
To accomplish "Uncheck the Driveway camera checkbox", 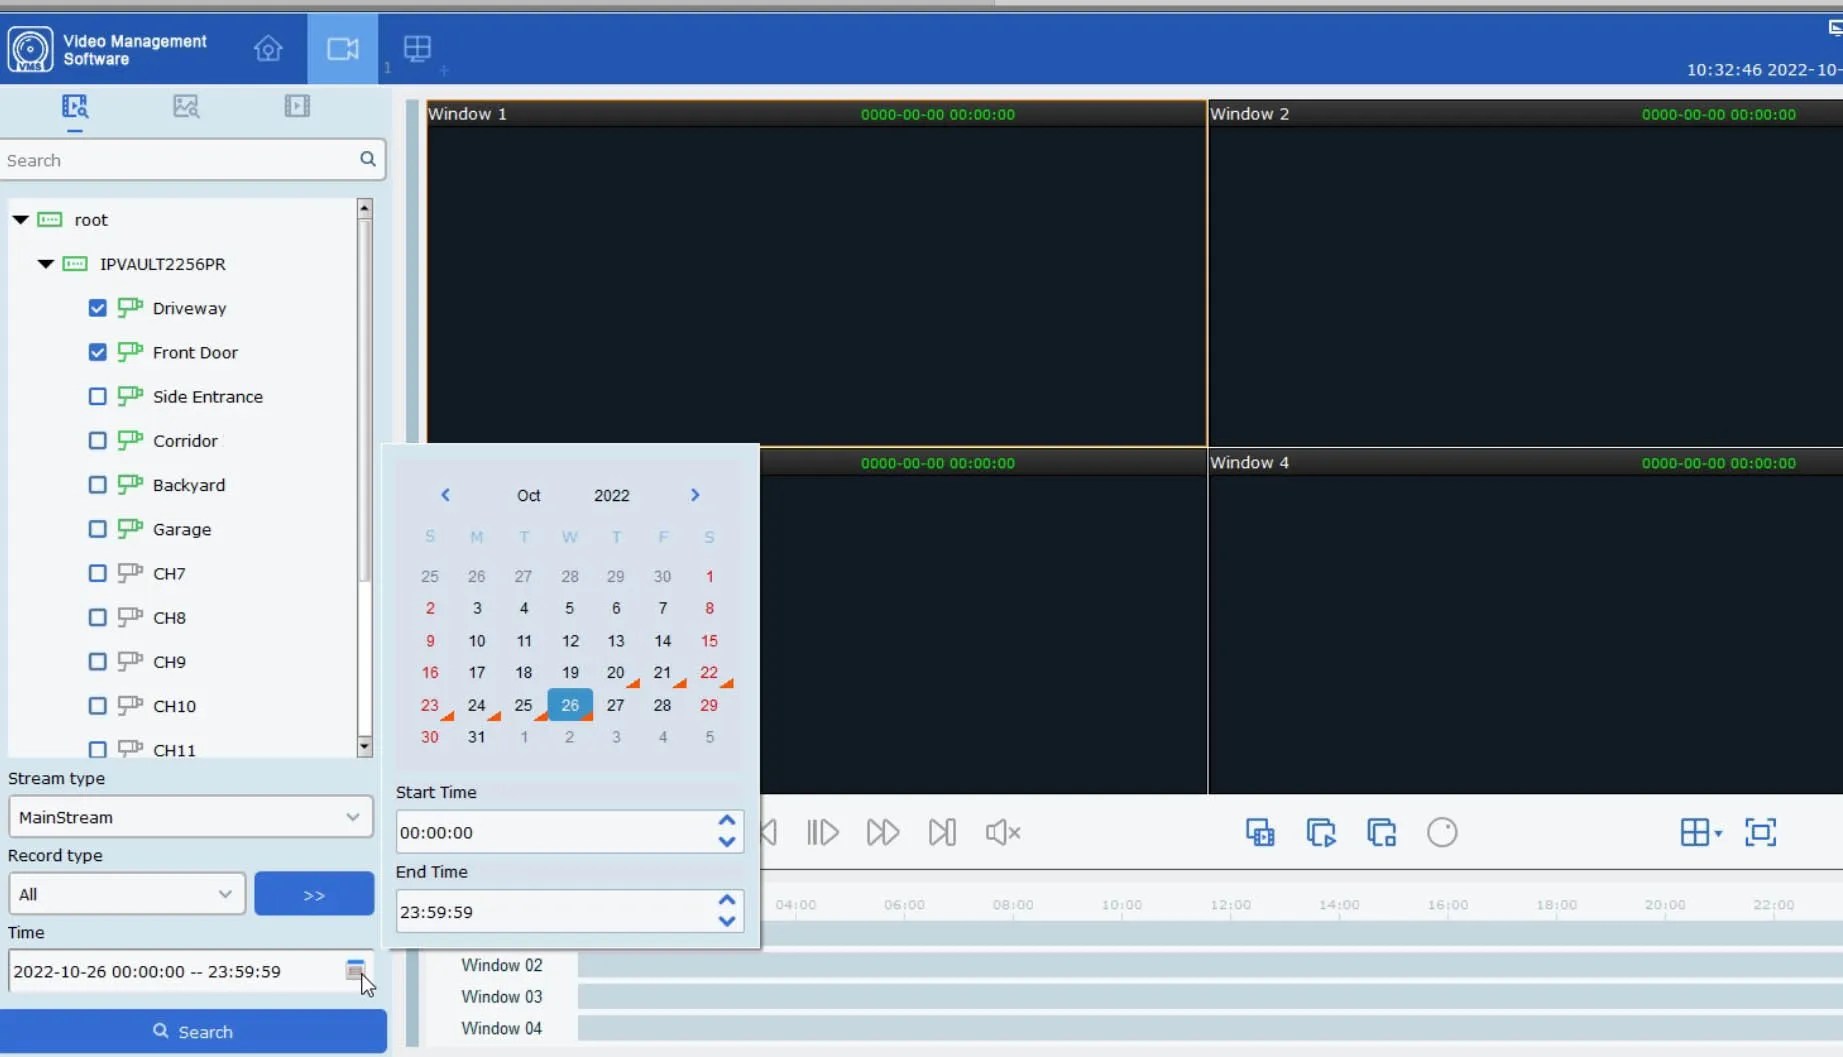I will click(x=97, y=308).
